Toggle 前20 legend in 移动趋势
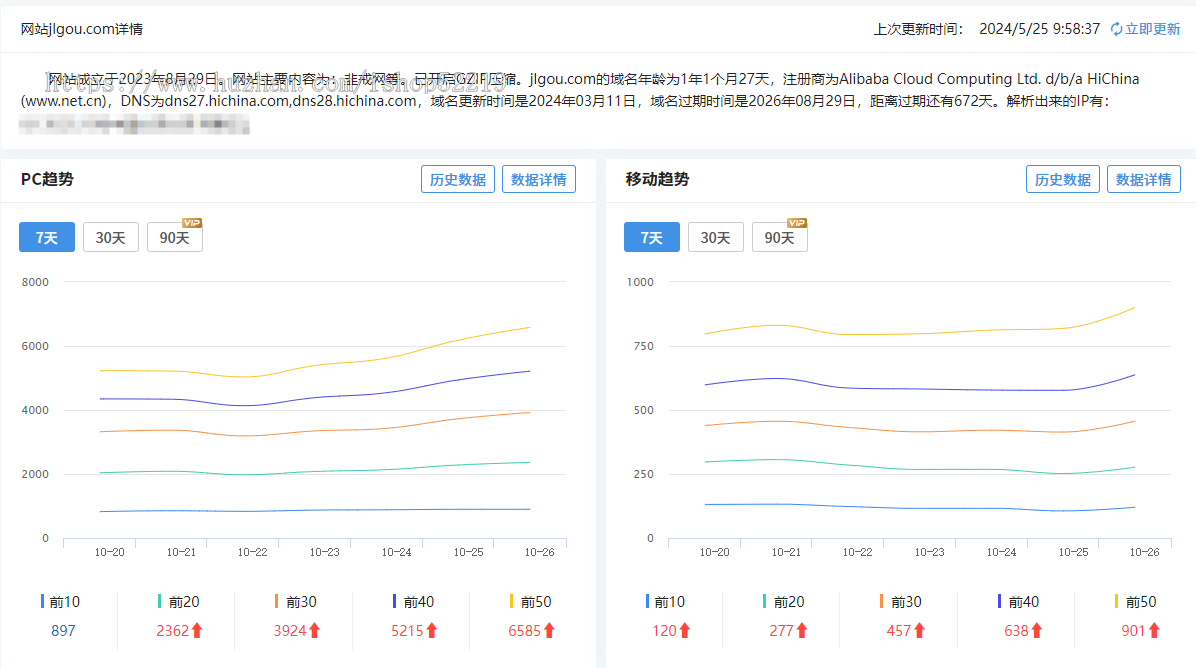The width and height of the screenshot is (1196, 668). coord(783,602)
